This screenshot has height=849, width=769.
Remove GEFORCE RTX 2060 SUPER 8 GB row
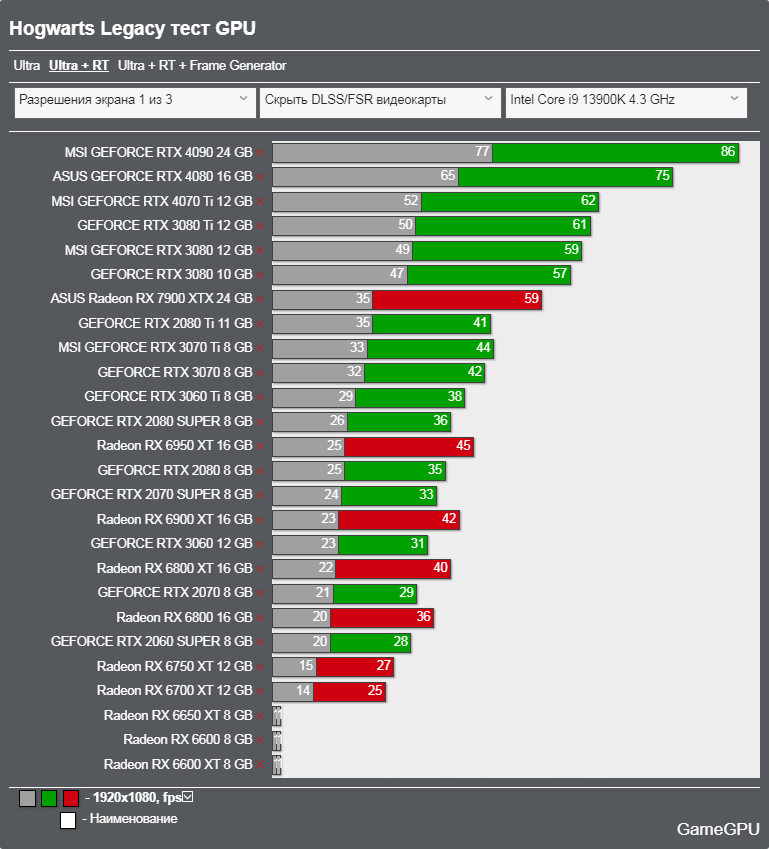(260, 643)
